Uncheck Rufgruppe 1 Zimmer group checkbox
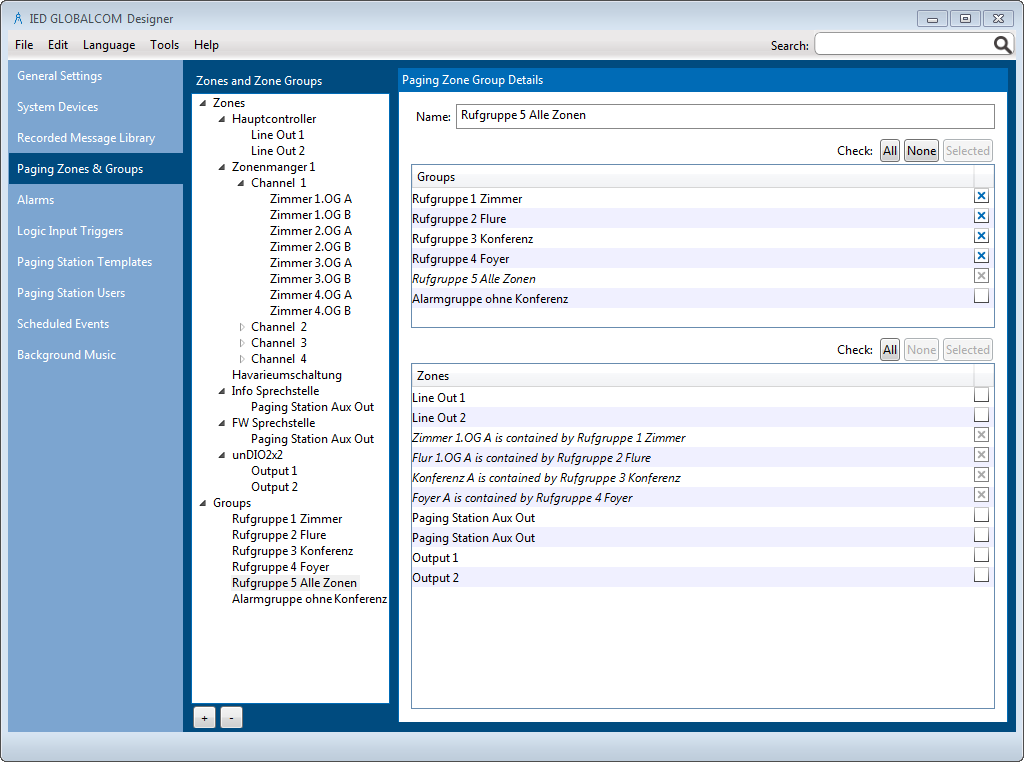Image resolution: width=1024 pixels, height=762 pixels. pos(981,197)
